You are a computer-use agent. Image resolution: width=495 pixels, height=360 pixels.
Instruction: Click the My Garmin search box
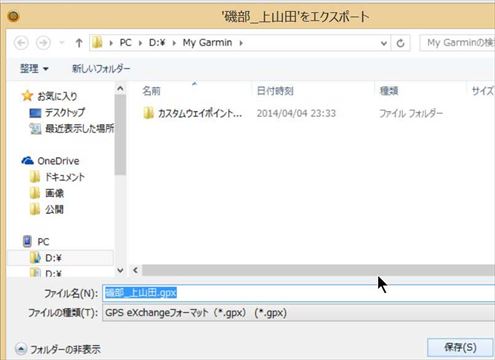click(457, 43)
